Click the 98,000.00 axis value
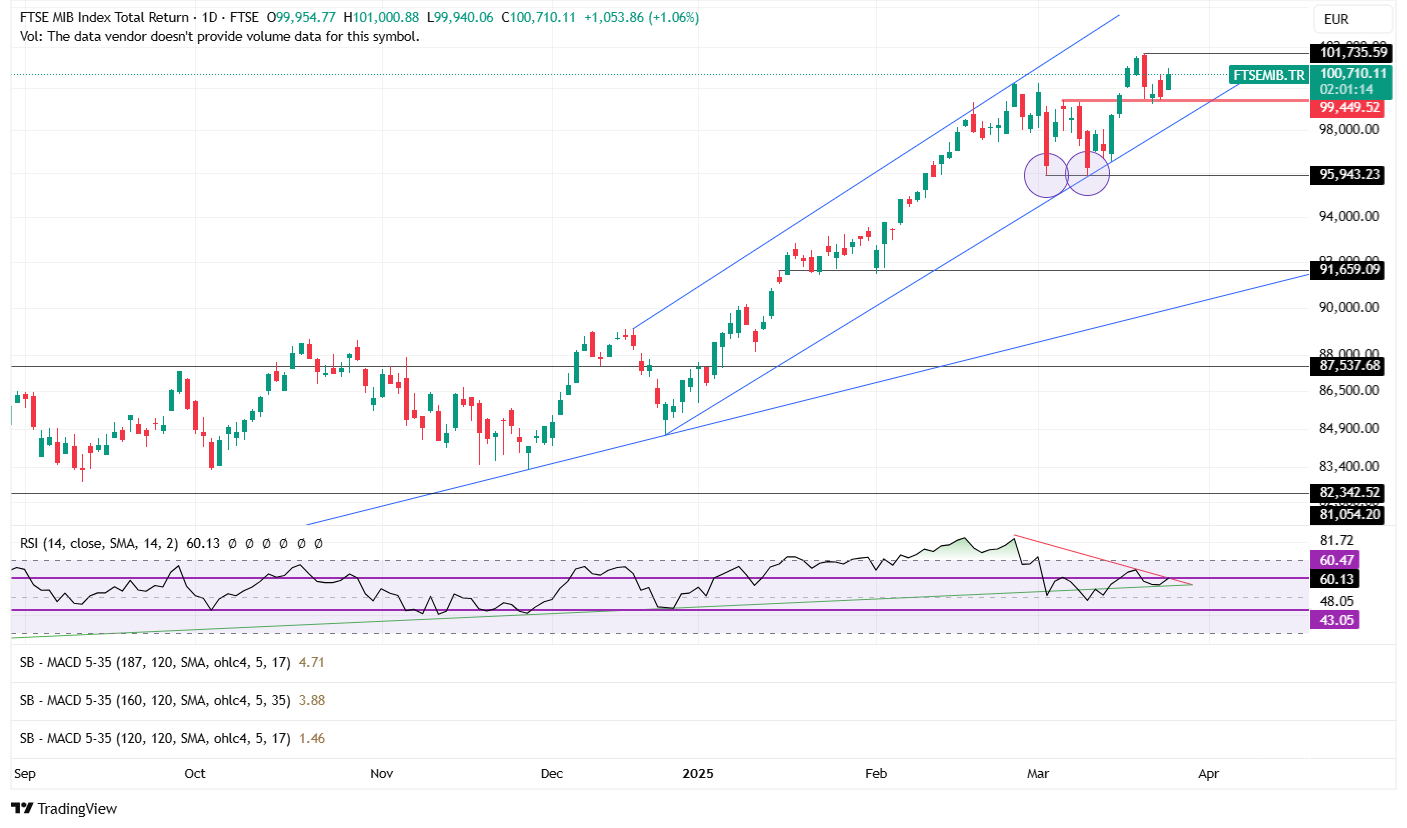Image resolution: width=1407 pixels, height=828 pixels. 1349,129
